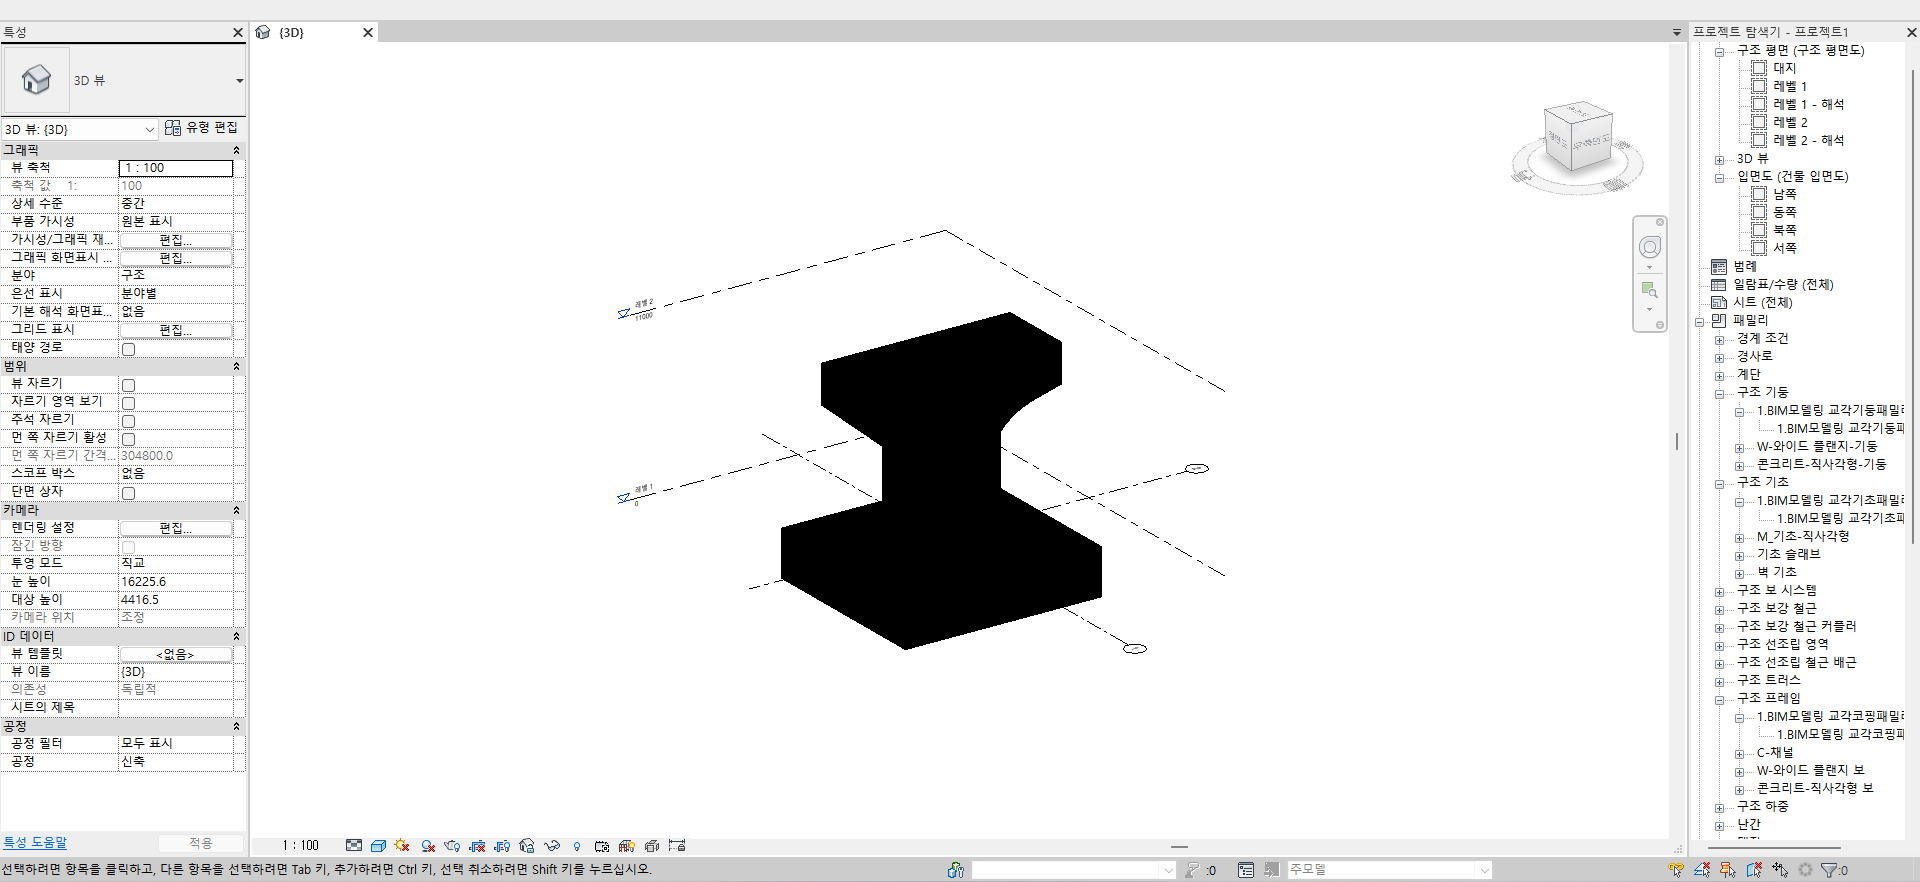Screen dimensions: 1920x882
Task: Enable the 태양 경로 checkbox
Action: coord(128,349)
